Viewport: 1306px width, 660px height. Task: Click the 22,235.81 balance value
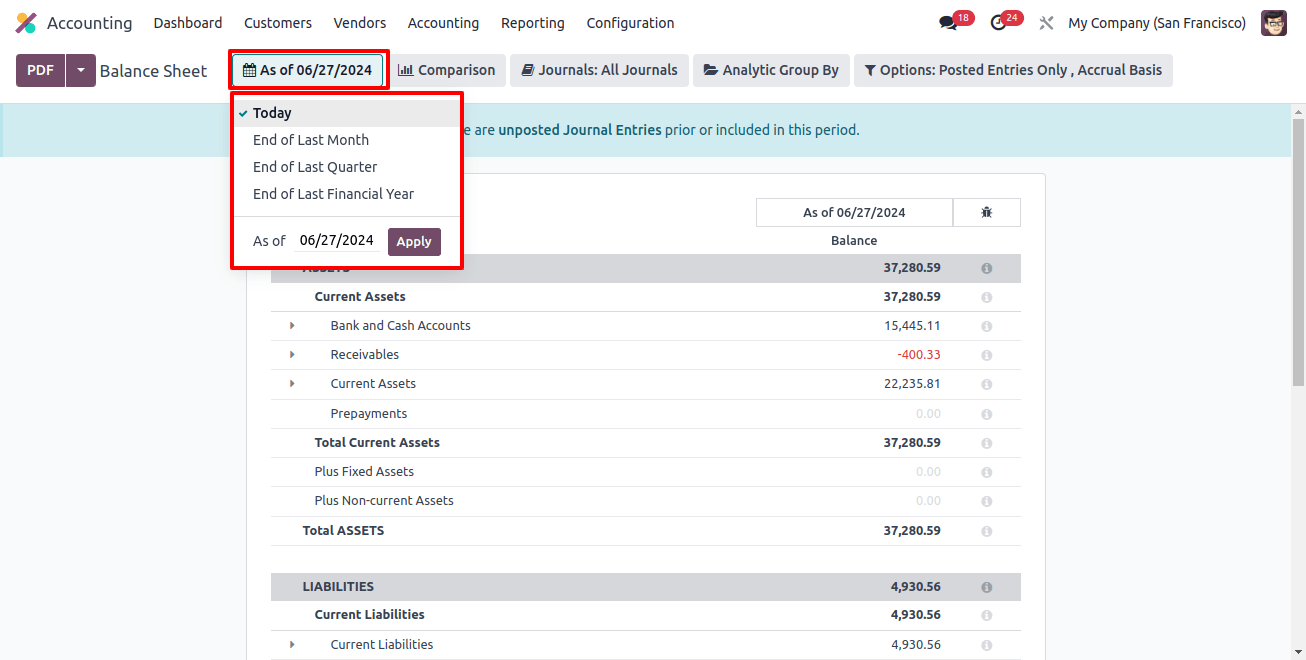coord(912,384)
